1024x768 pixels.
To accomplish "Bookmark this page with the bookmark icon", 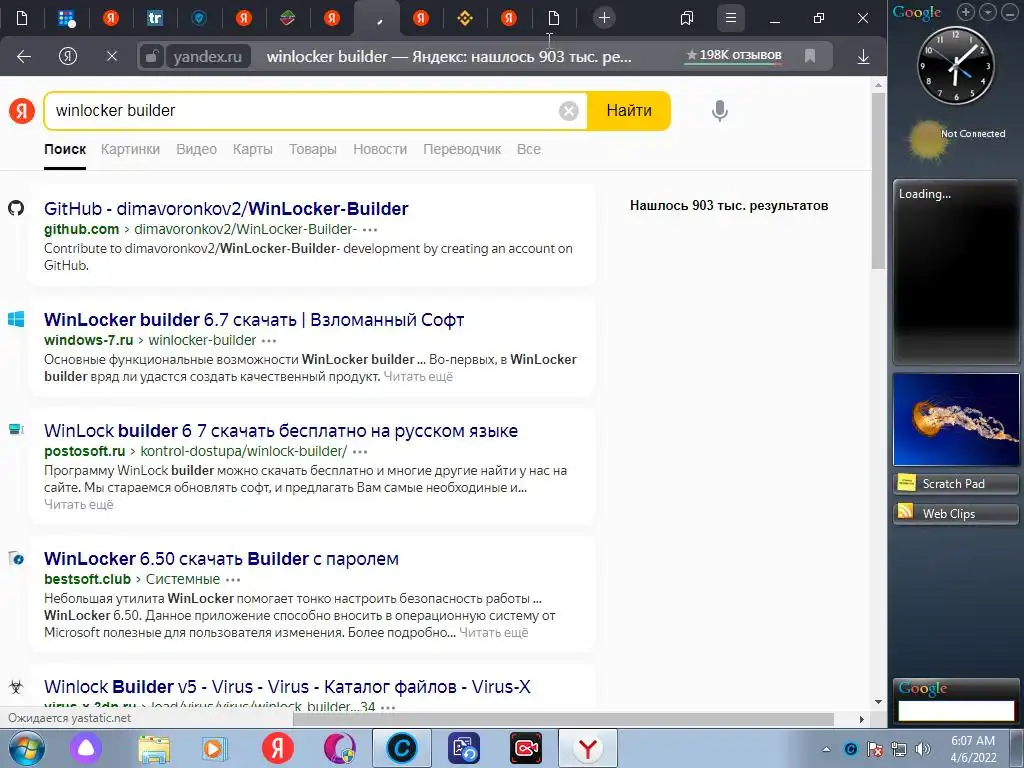I will point(810,56).
